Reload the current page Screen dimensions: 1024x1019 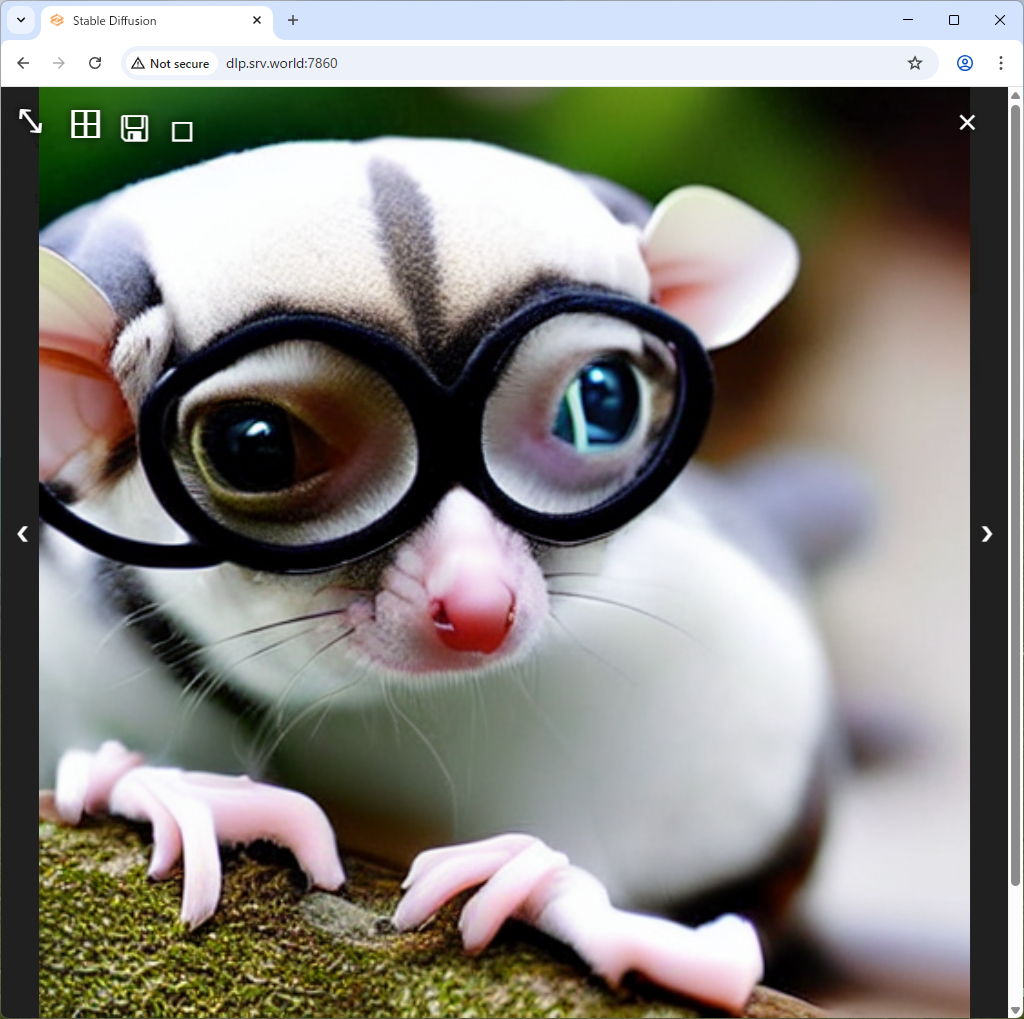click(x=95, y=63)
